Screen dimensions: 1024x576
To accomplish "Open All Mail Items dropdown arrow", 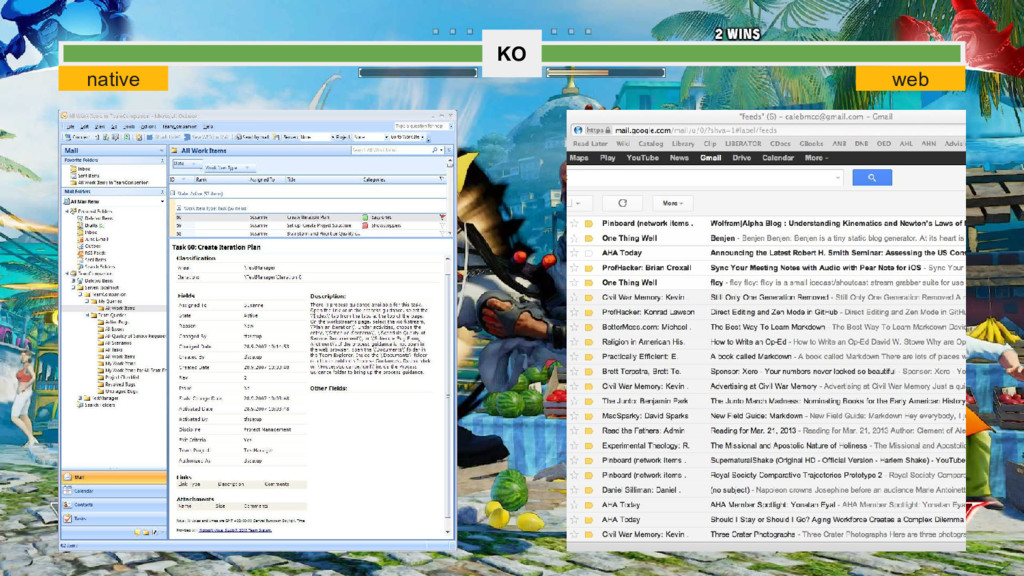I will pos(162,202).
